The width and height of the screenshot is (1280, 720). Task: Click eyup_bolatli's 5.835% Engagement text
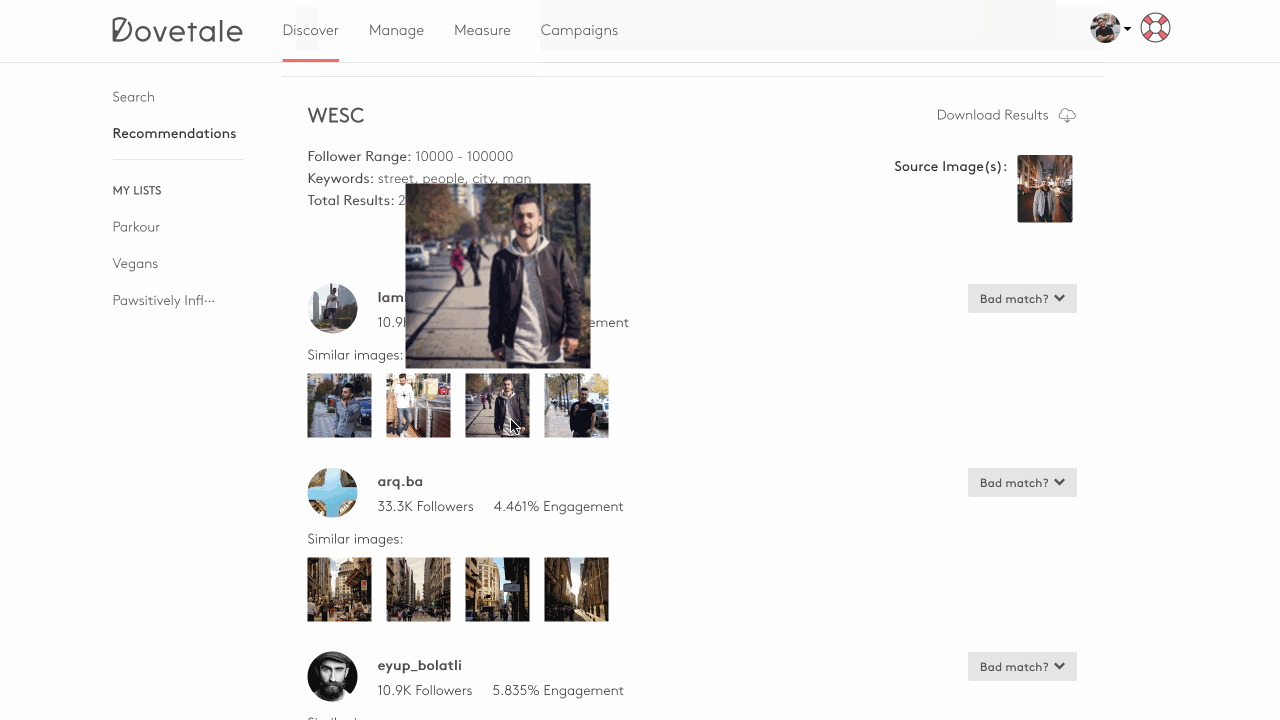558,690
